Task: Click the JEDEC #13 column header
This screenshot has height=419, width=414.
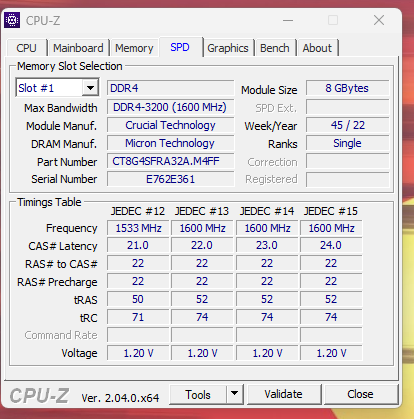Action: 202,211
